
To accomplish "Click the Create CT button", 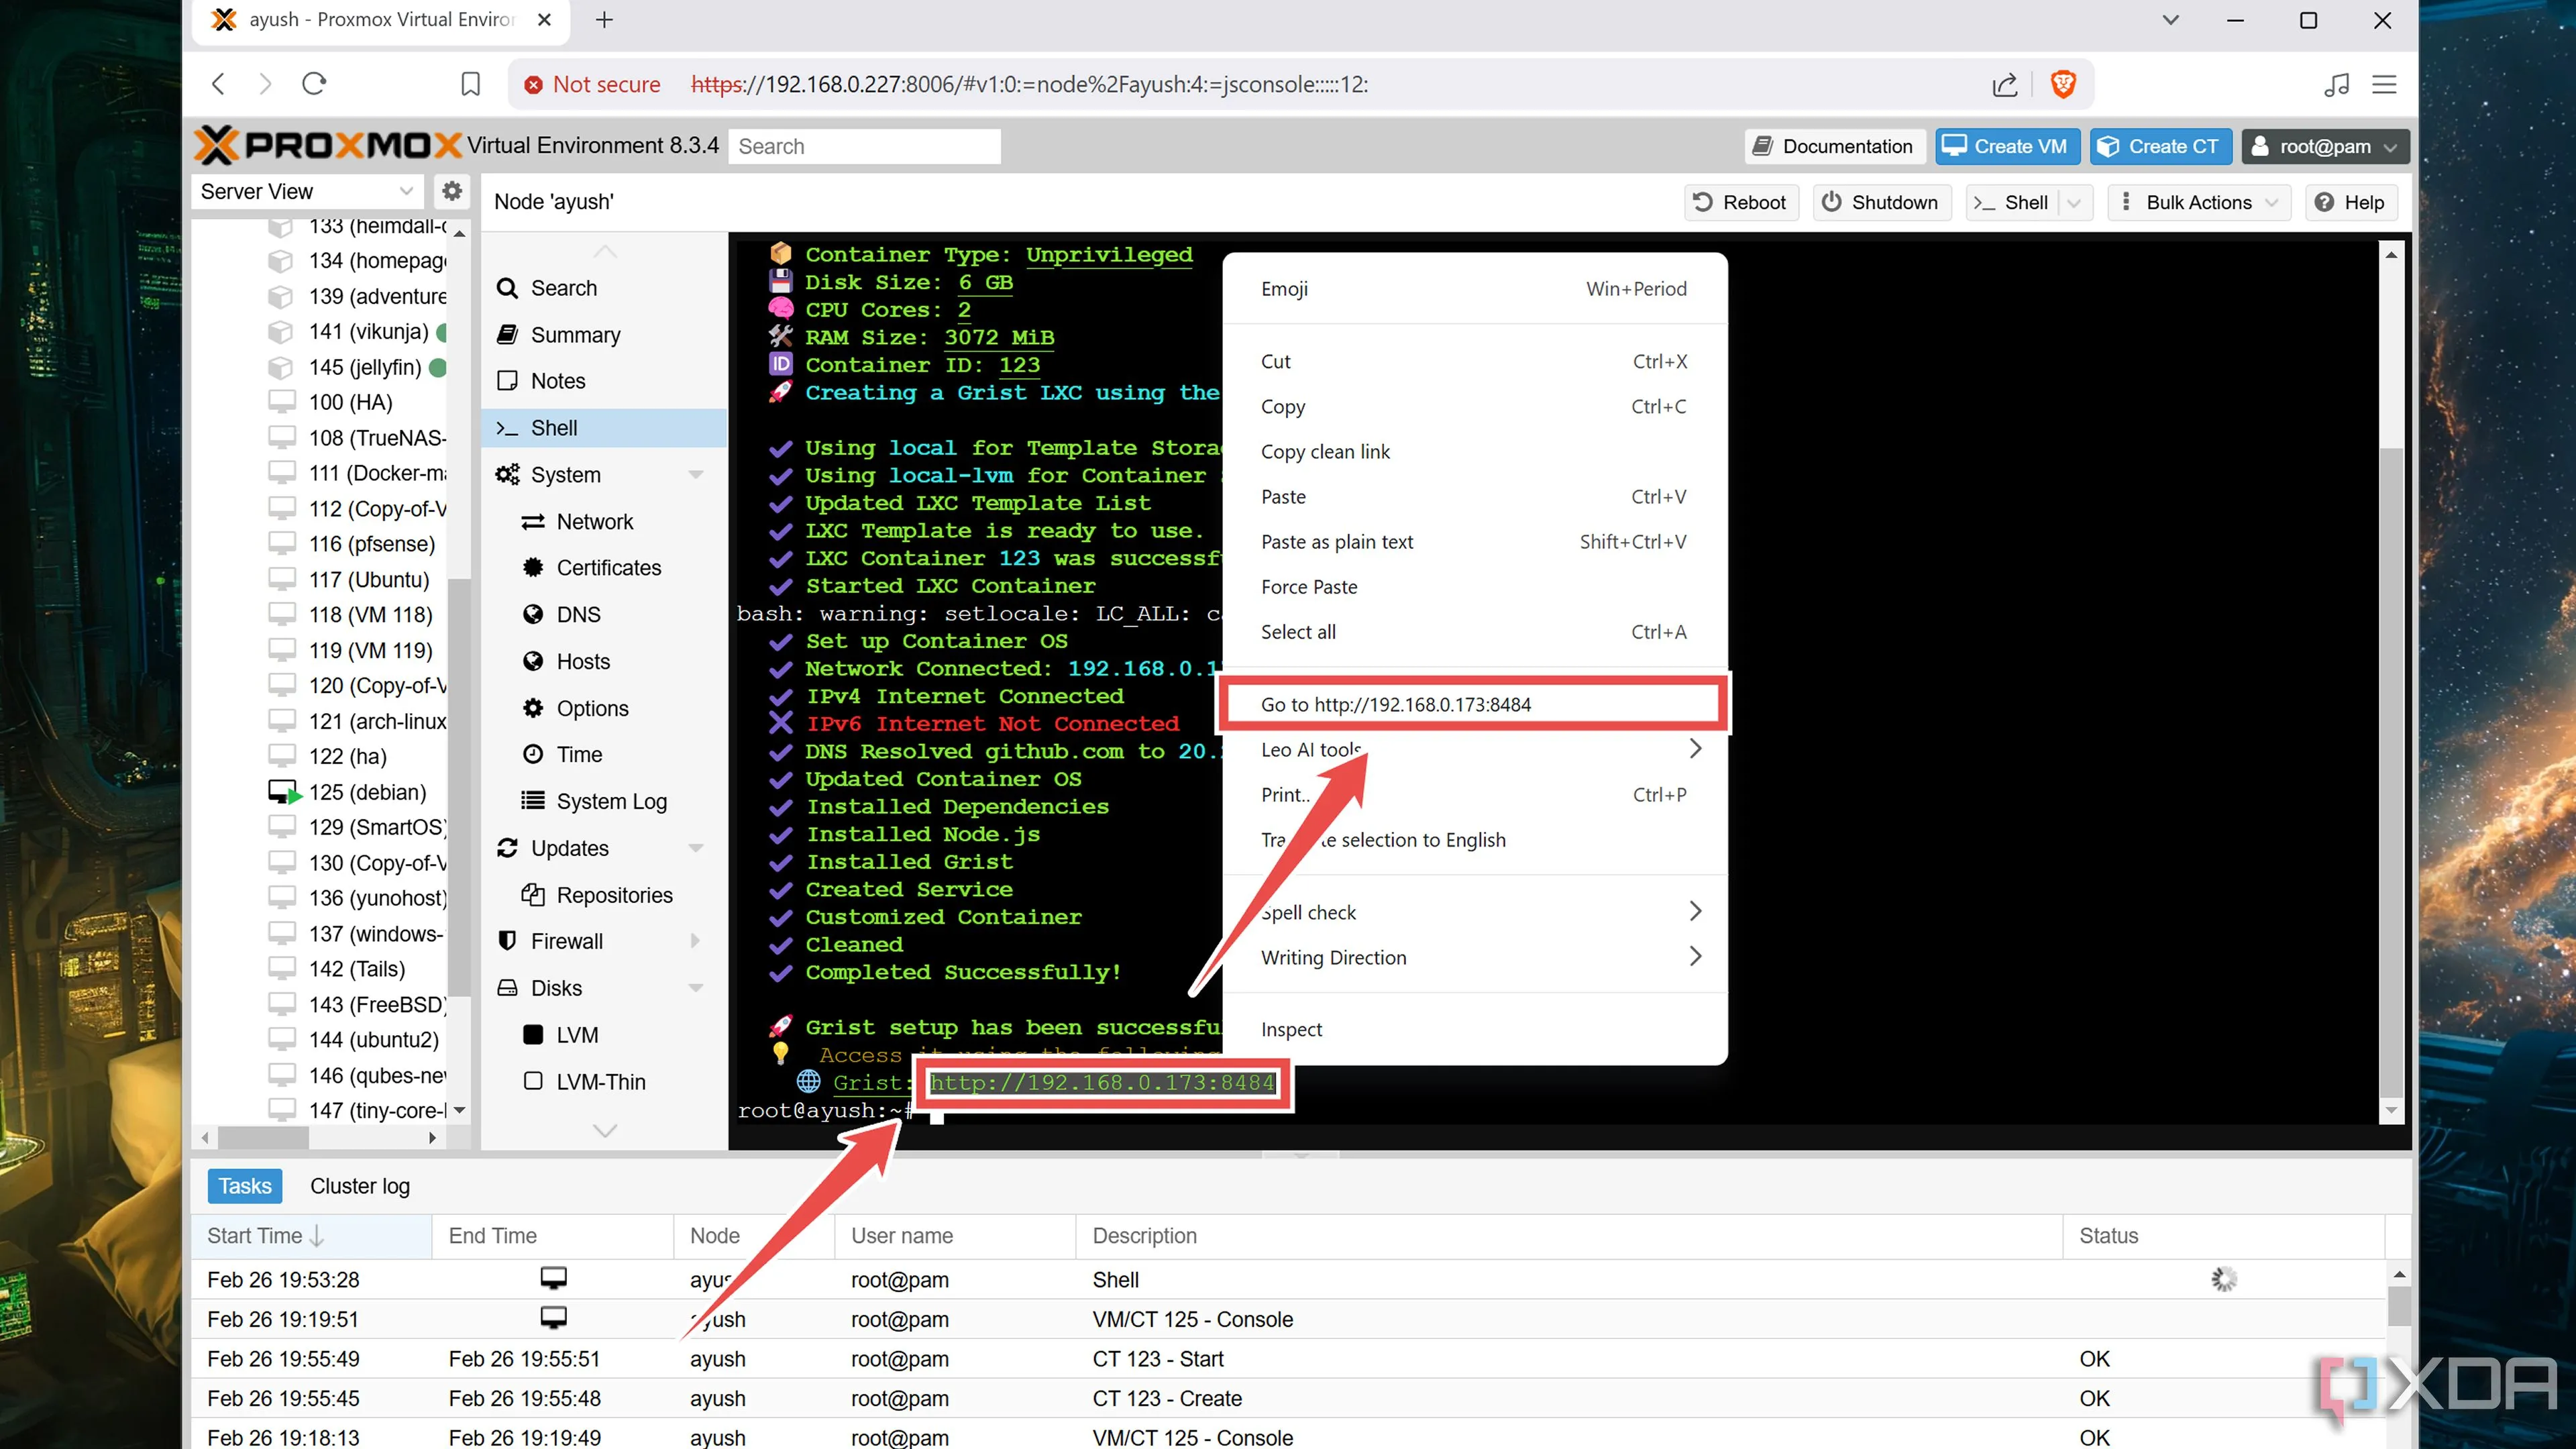I will 2161,146.
